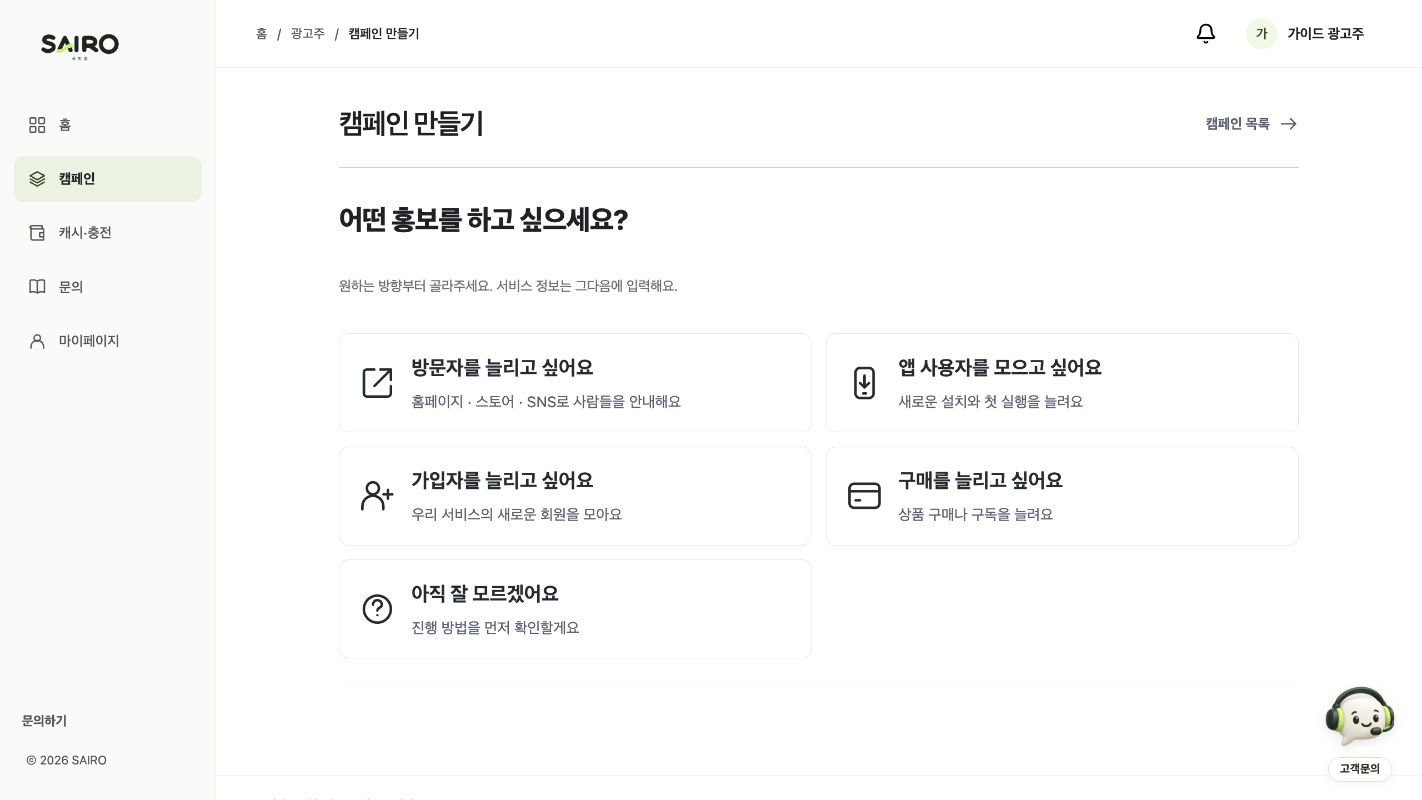
Task: Choose 앱 사용자를 모으고 싶어요 option
Action: click(x=1062, y=383)
